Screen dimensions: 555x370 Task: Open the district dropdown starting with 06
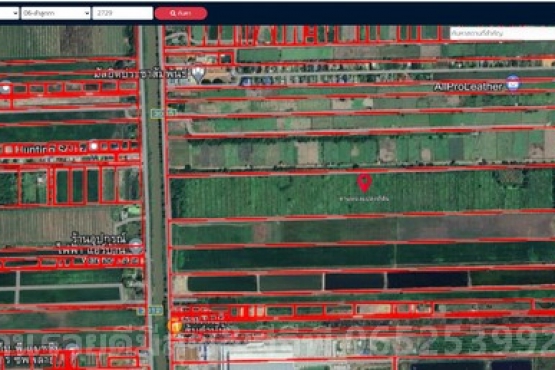[56, 13]
